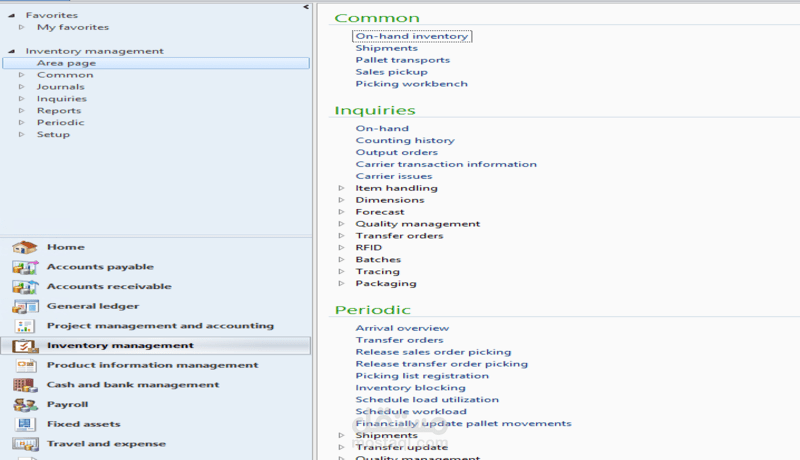The height and width of the screenshot is (460, 800).
Task: Collapse Inventory management tree node
Action: tap(11, 51)
